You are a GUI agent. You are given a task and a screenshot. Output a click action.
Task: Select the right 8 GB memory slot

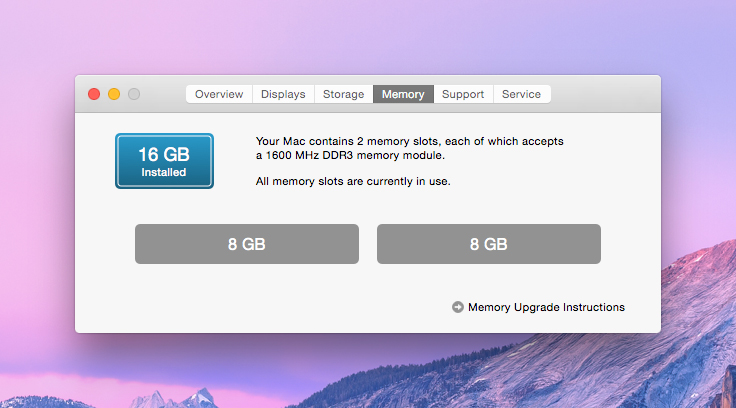[489, 244]
